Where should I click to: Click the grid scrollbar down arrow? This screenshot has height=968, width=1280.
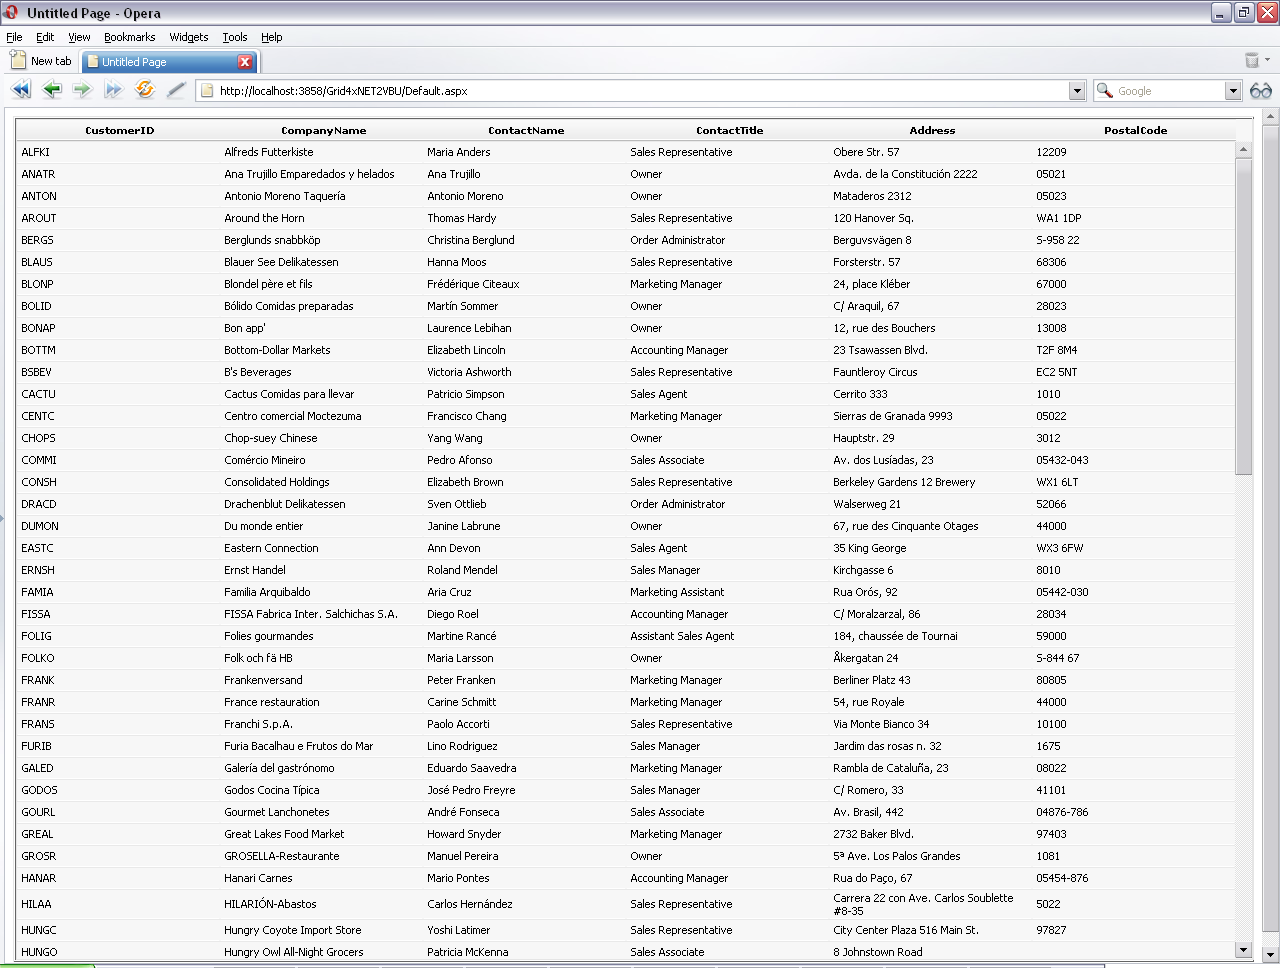pos(1244,950)
